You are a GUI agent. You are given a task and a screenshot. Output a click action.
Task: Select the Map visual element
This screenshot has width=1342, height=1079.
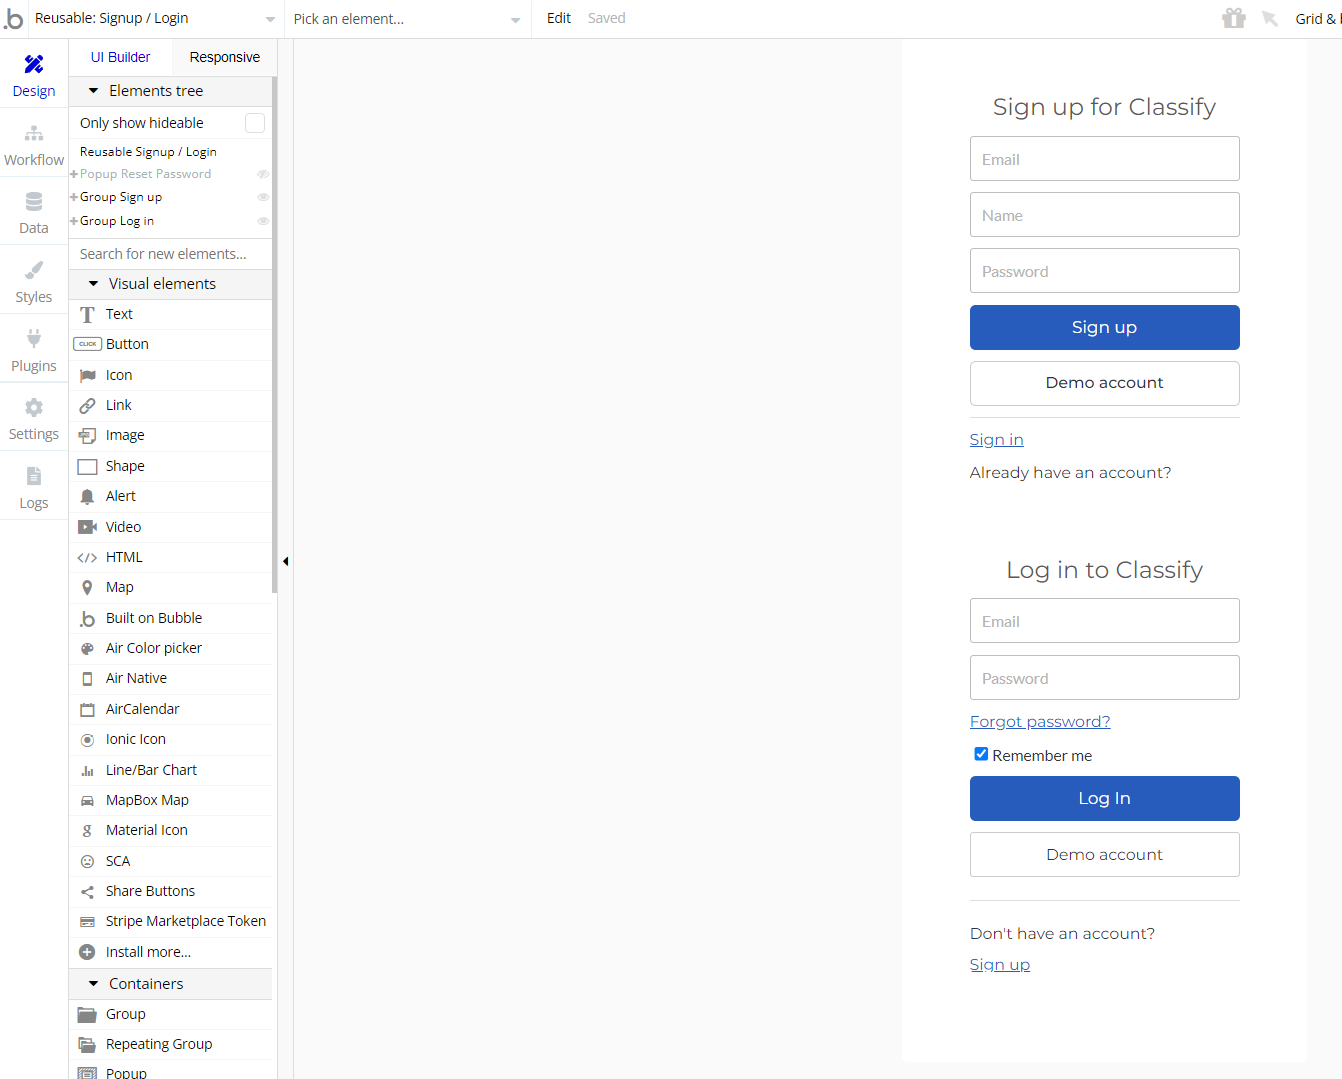pos(171,587)
